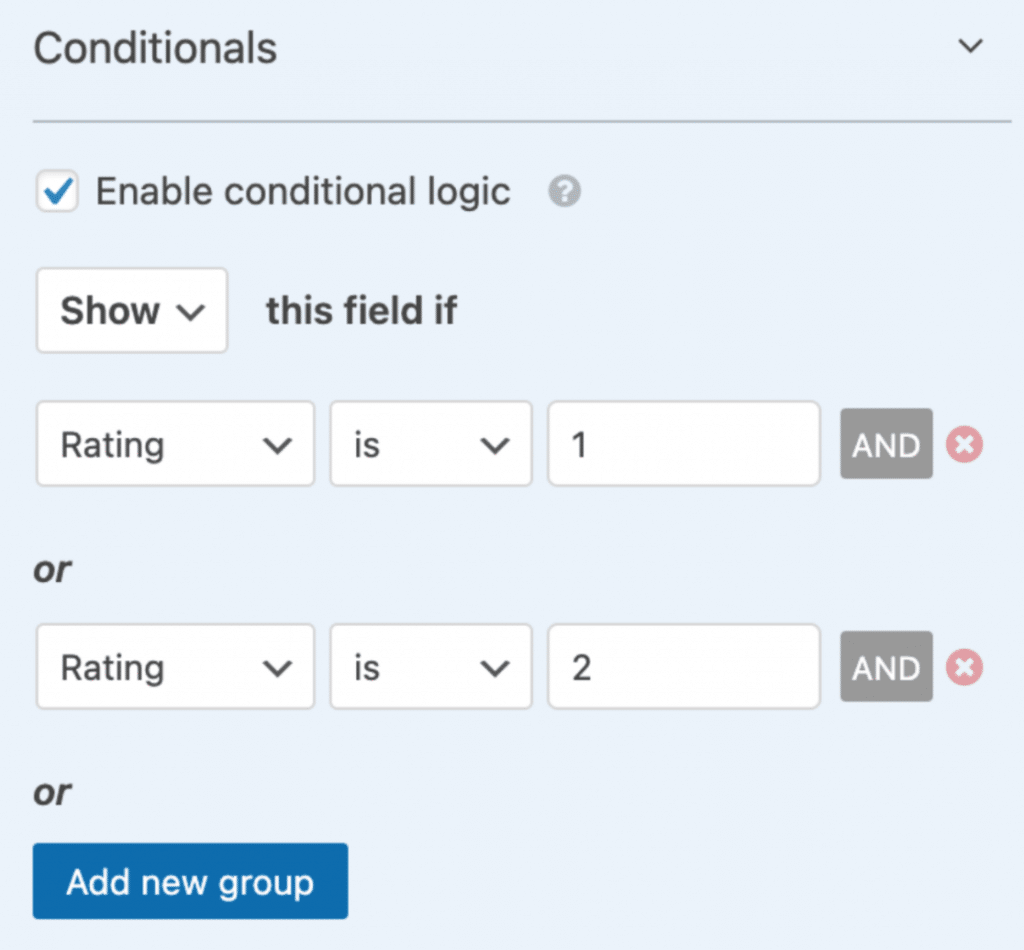Select the value field containing "1"
This screenshot has width=1024, height=950.
pyautogui.click(x=683, y=444)
